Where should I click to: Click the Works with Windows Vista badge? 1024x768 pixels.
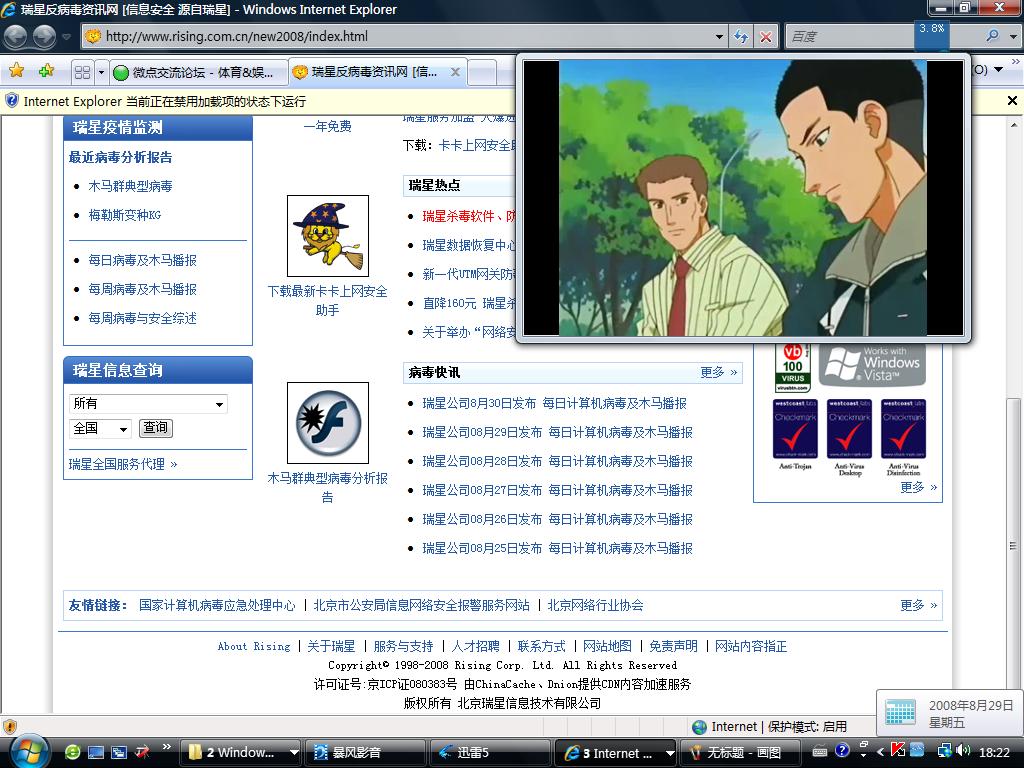click(872, 365)
